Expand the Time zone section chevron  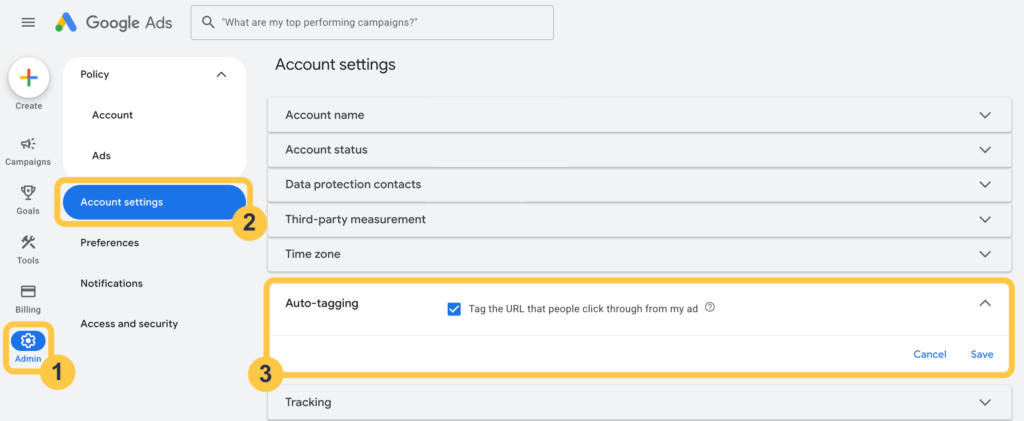click(x=985, y=254)
